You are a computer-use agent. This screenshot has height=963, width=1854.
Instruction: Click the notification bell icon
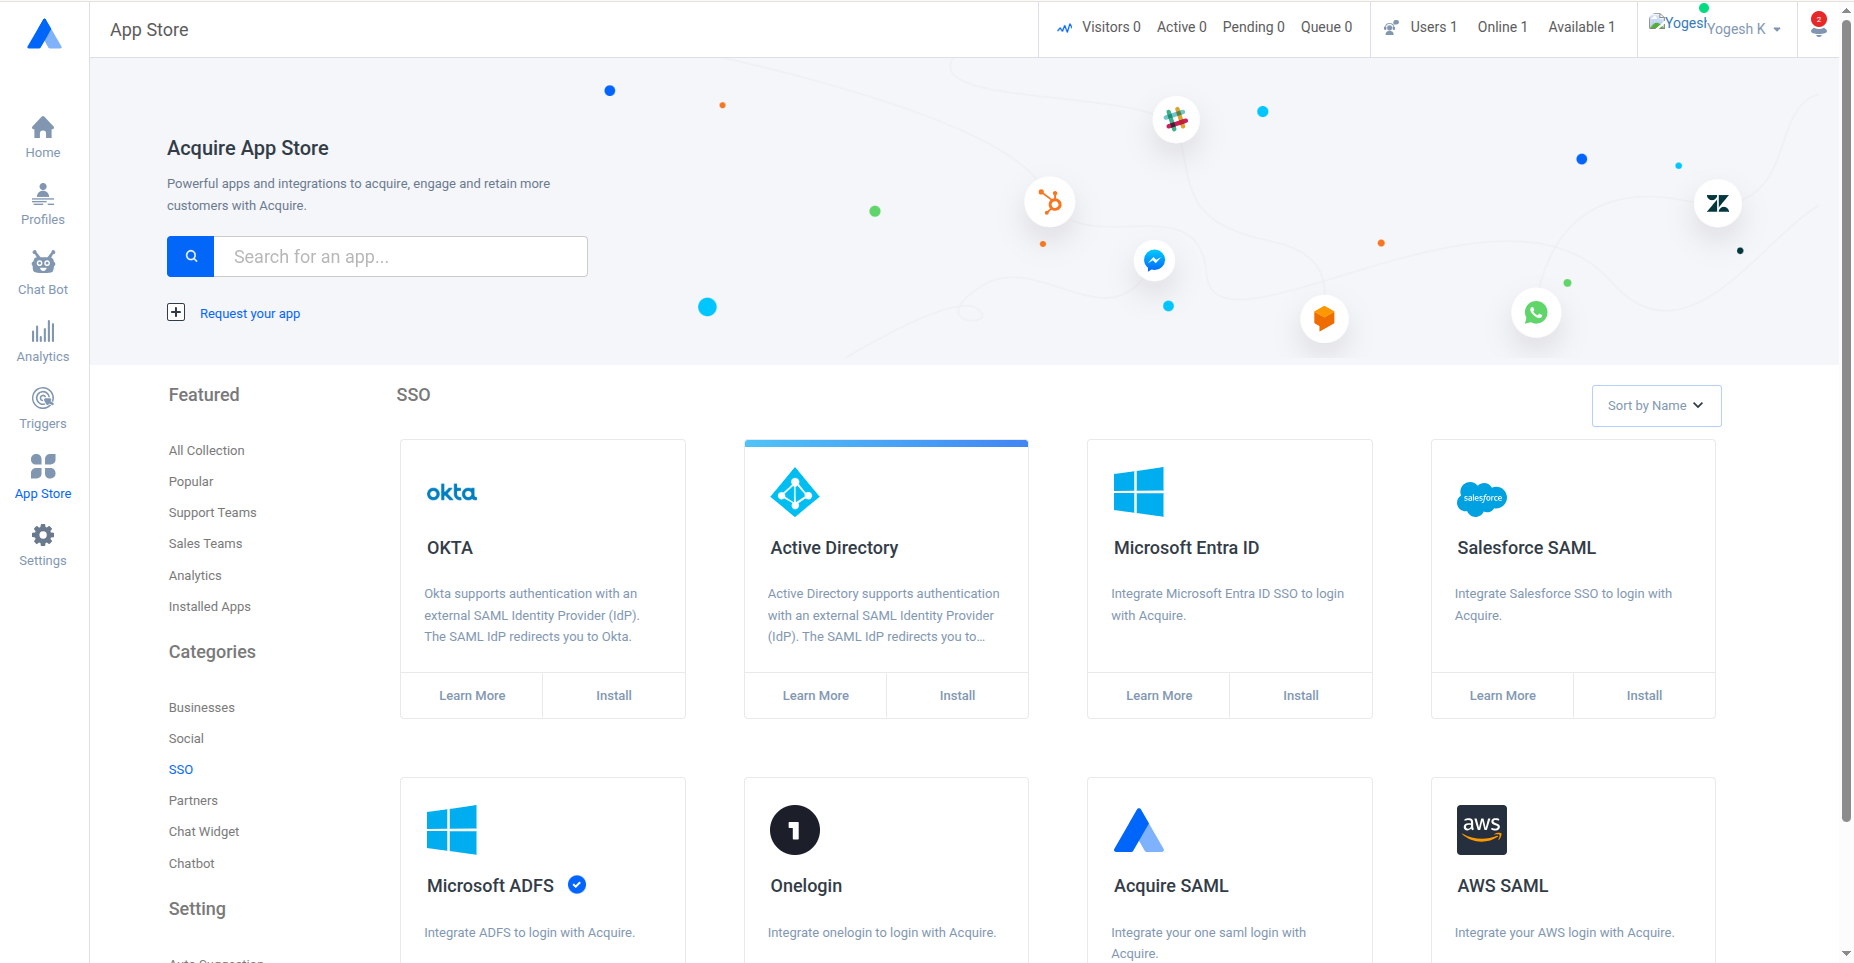(1818, 27)
